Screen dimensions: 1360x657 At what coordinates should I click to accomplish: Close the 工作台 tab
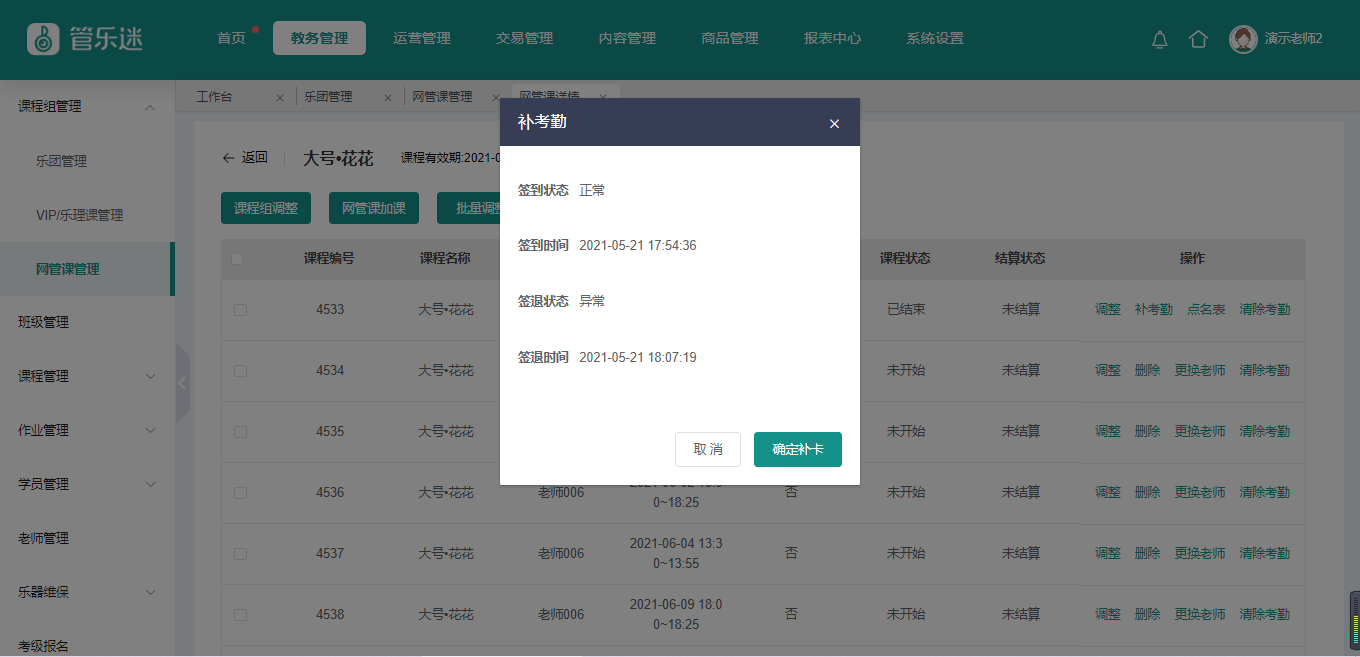(280, 98)
